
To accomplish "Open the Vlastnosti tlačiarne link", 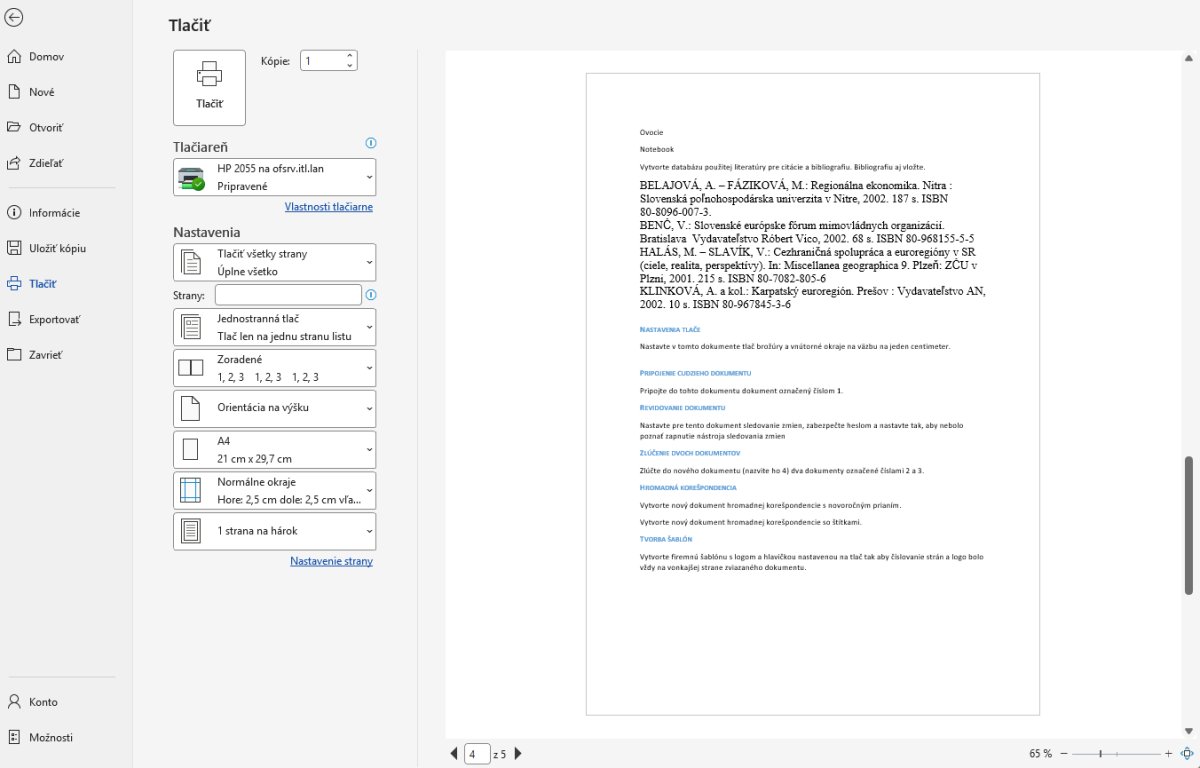I will (x=328, y=207).
